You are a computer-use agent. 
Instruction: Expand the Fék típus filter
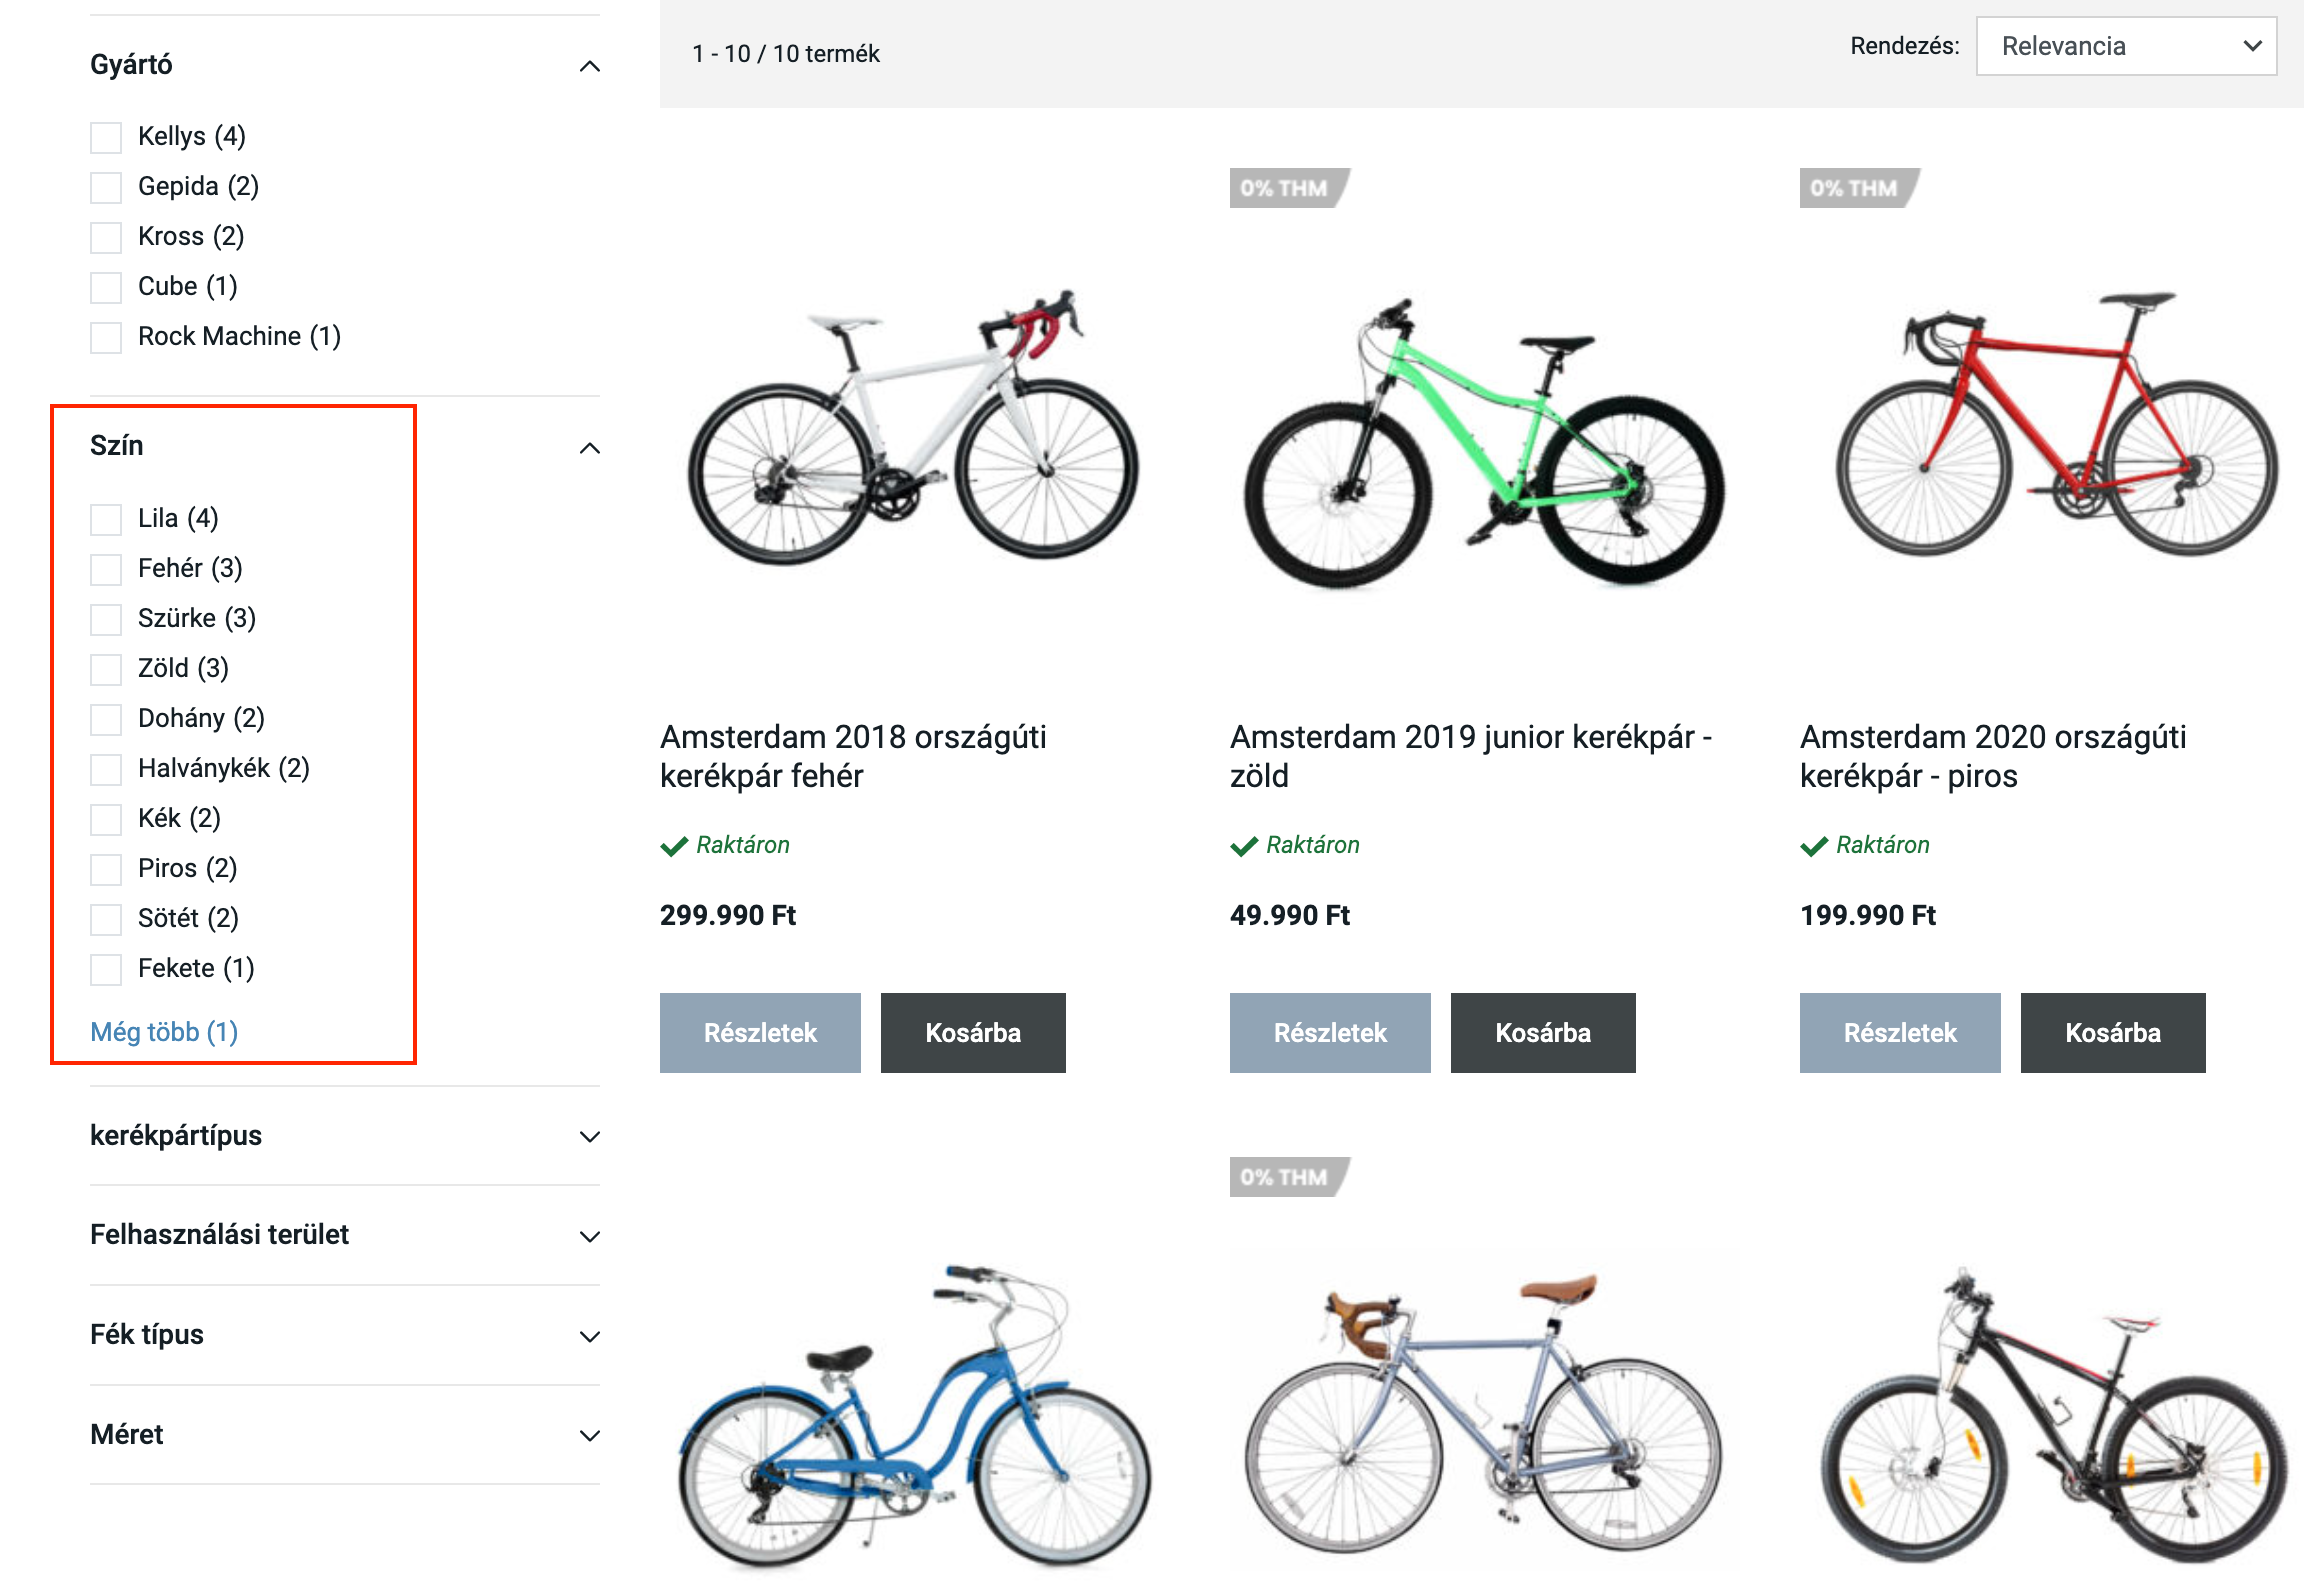pos(590,1336)
